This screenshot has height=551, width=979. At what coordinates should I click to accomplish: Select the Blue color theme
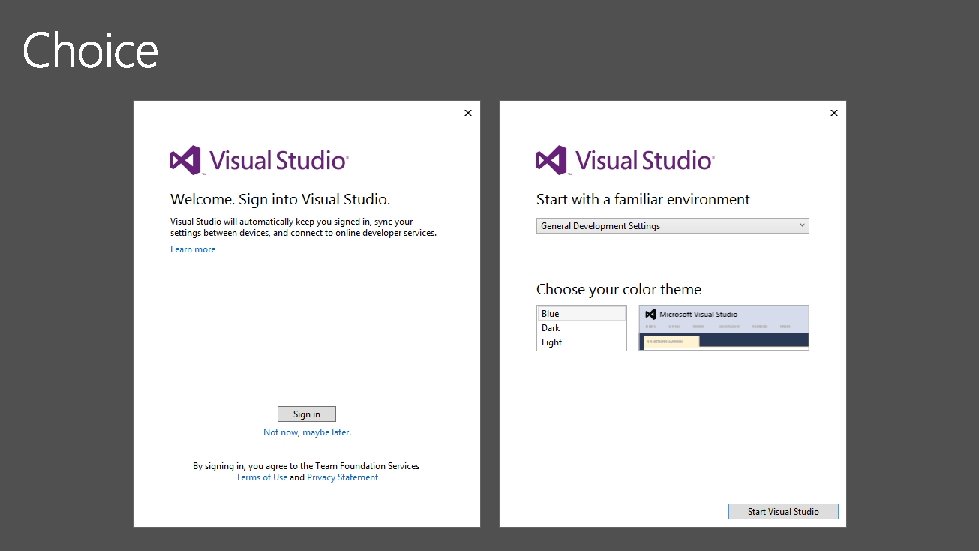581,313
